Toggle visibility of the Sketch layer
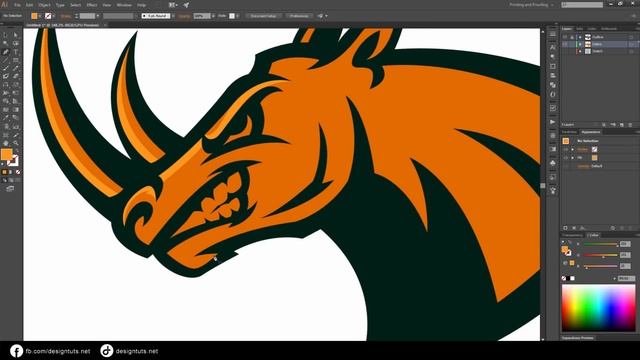Screen dimensions: 640x360 click(565, 51)
